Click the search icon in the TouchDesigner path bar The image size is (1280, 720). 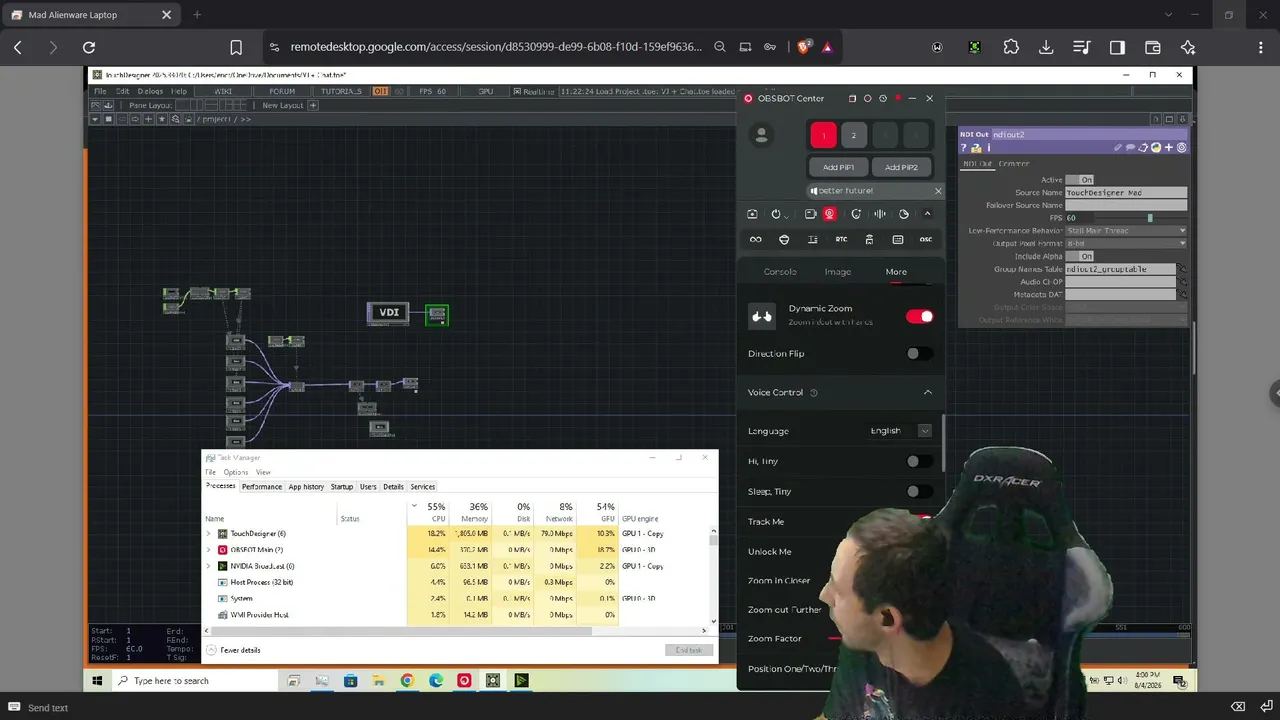tap(175, 119)
